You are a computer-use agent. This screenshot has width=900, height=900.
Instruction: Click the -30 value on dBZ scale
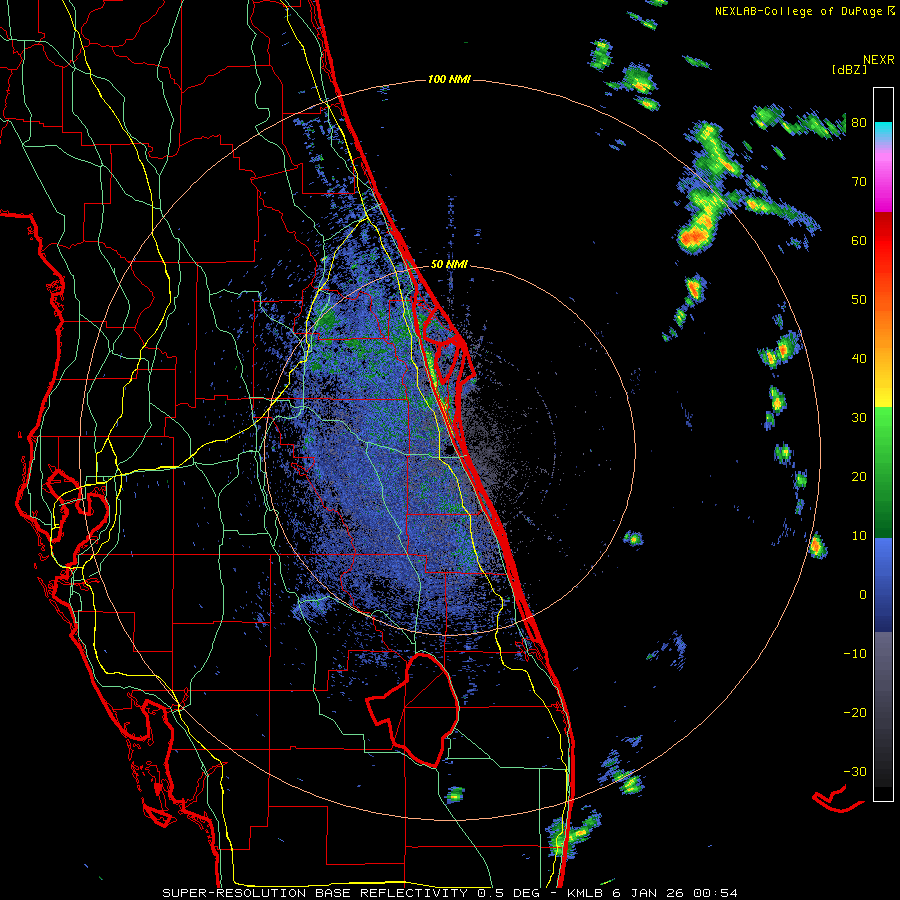point(855,771)
